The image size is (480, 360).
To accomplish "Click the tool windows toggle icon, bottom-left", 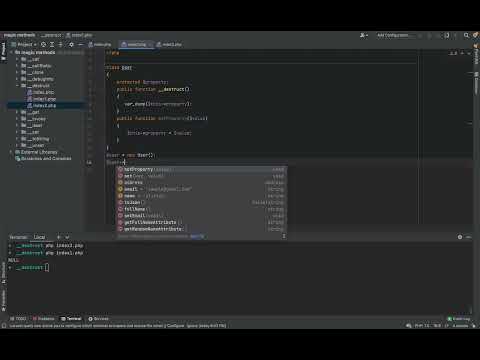I will (x=4, y=326).
